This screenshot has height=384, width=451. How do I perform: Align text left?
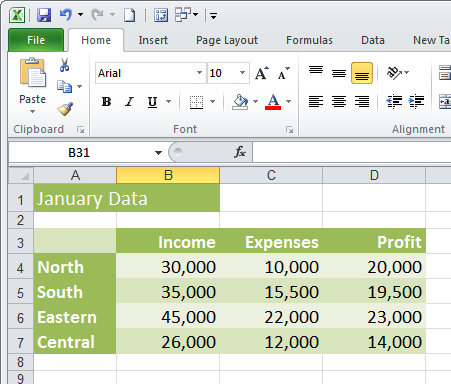(x=316, y=101)
